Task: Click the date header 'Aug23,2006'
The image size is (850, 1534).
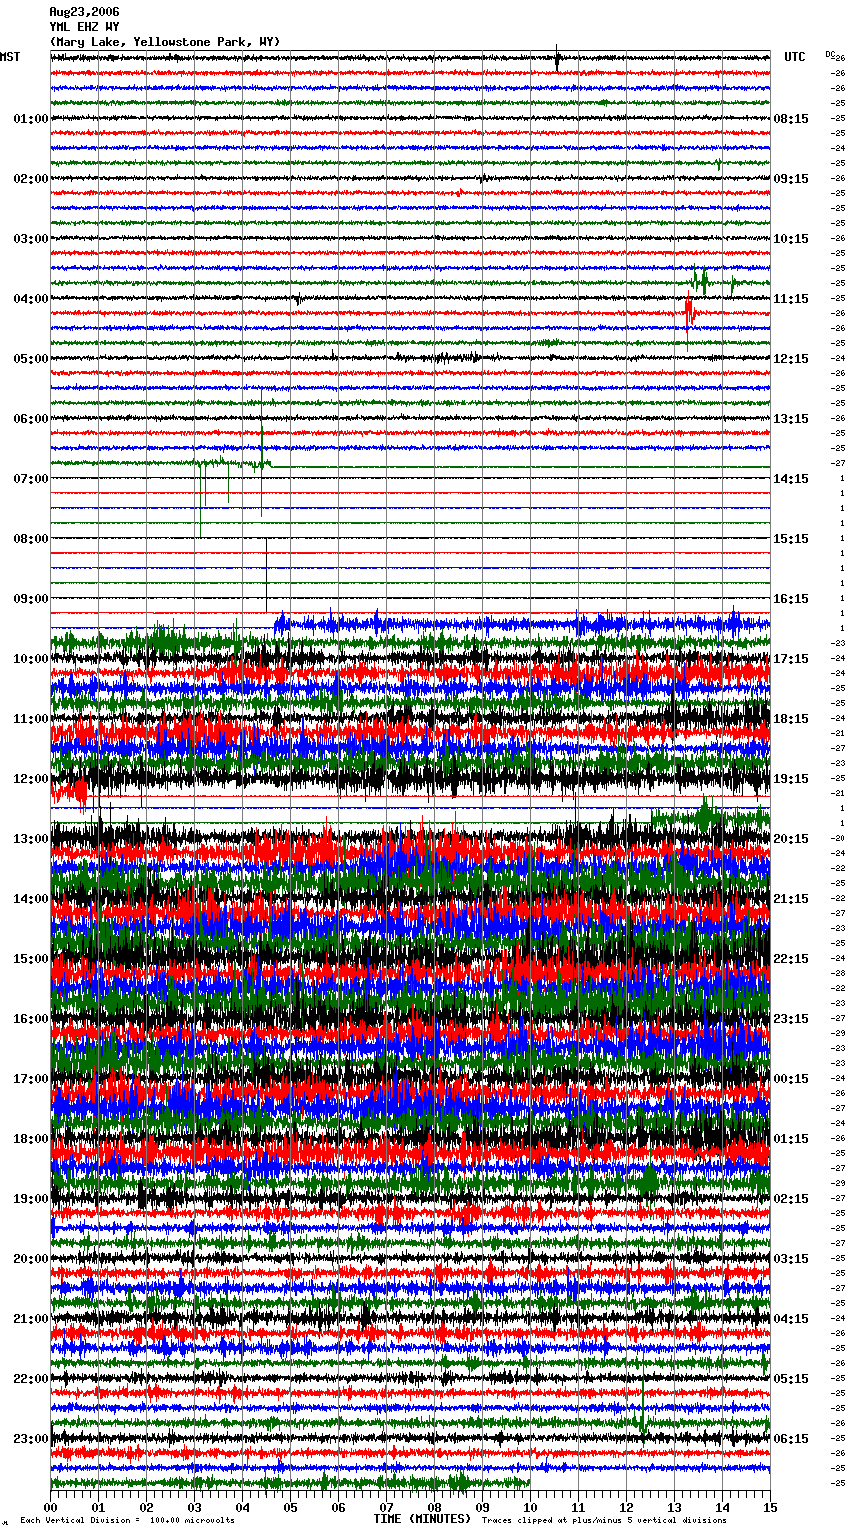Action: (84, 12)
